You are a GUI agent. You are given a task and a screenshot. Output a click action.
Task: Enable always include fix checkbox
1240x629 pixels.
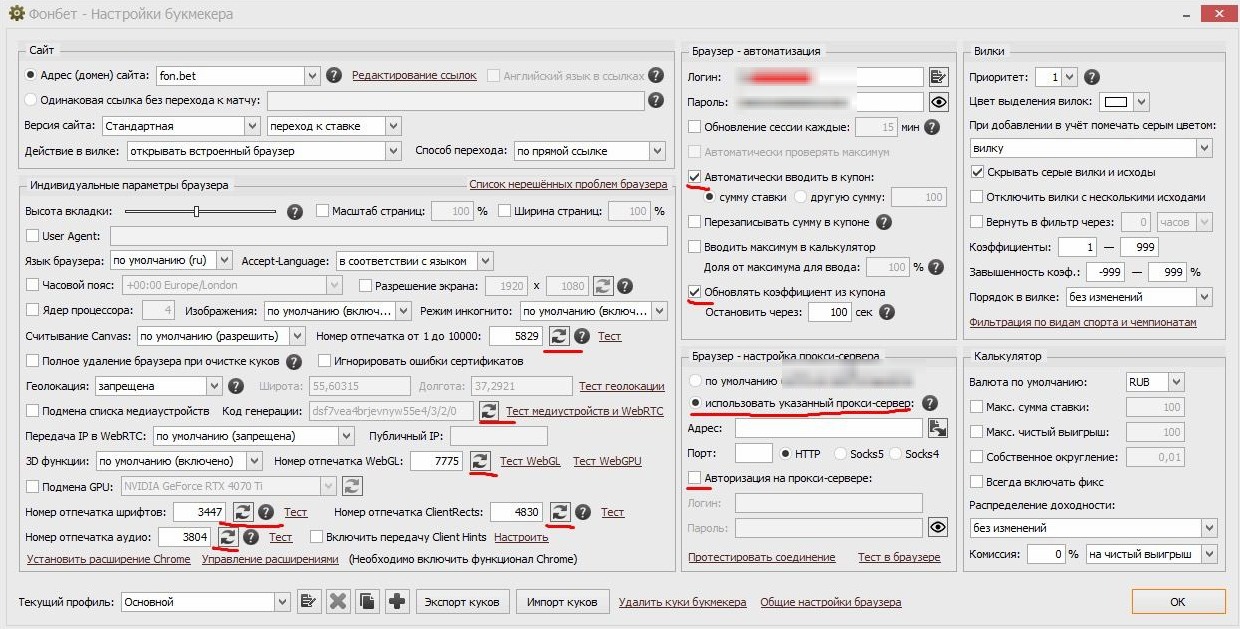click(x=977, y=481)
